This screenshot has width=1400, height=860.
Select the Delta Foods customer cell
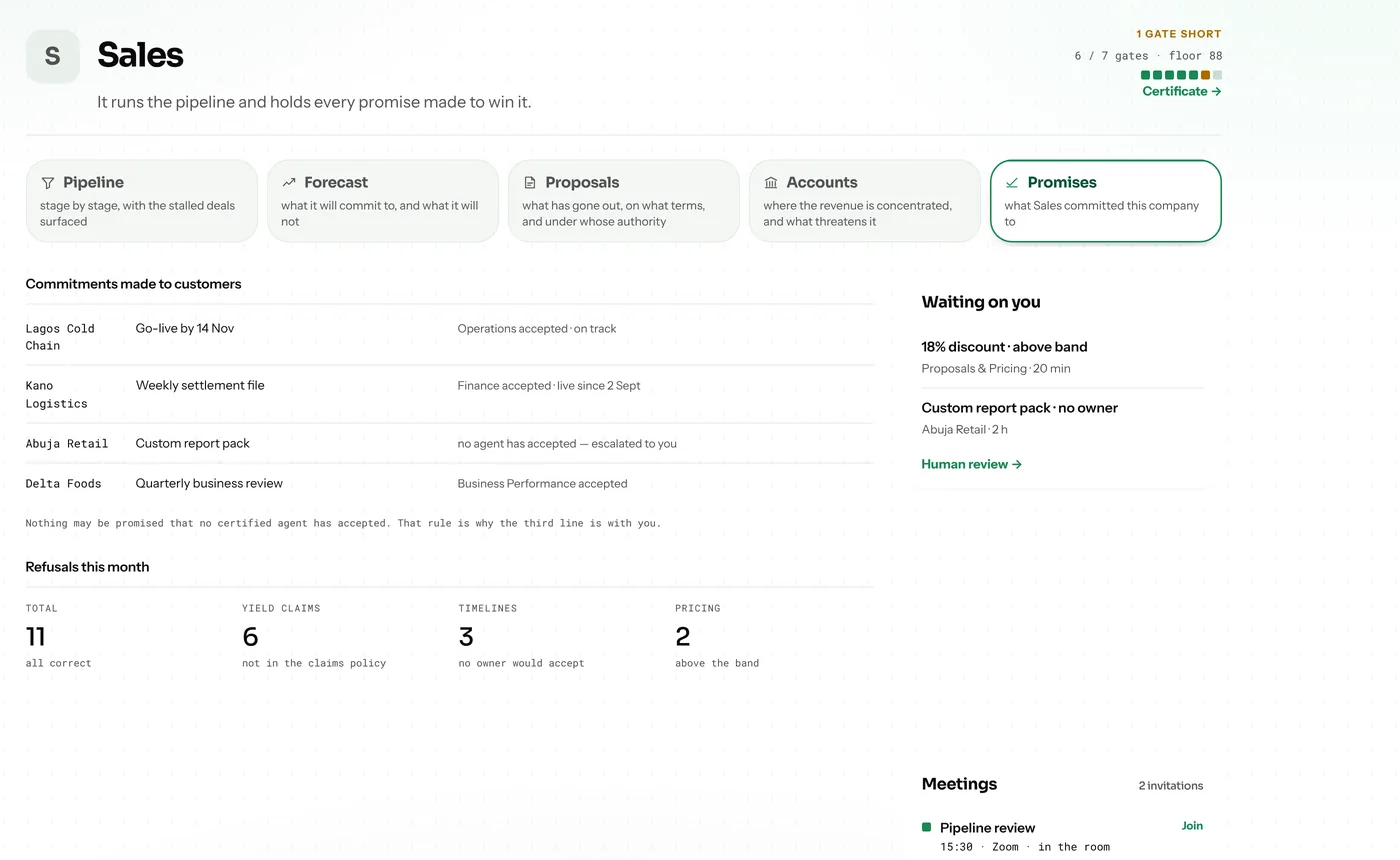click(64, 484)
